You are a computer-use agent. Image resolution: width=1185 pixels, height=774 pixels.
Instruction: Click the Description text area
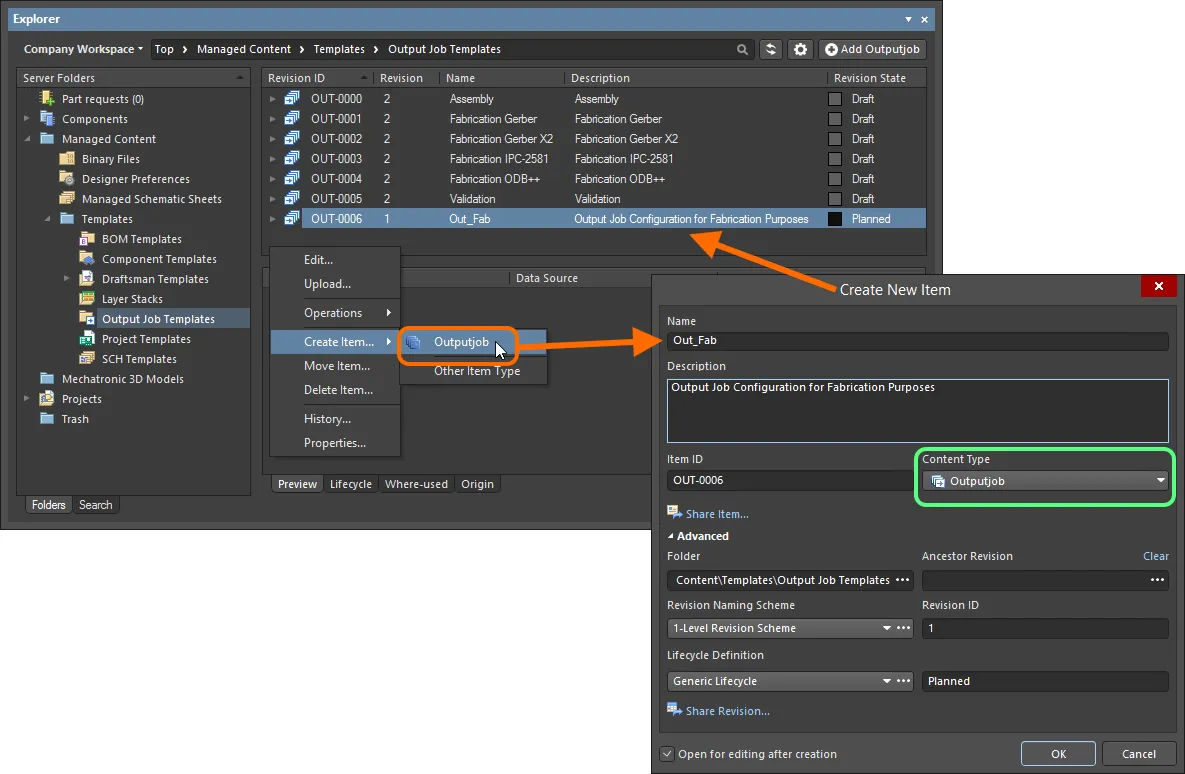click(x=917, y=410)
